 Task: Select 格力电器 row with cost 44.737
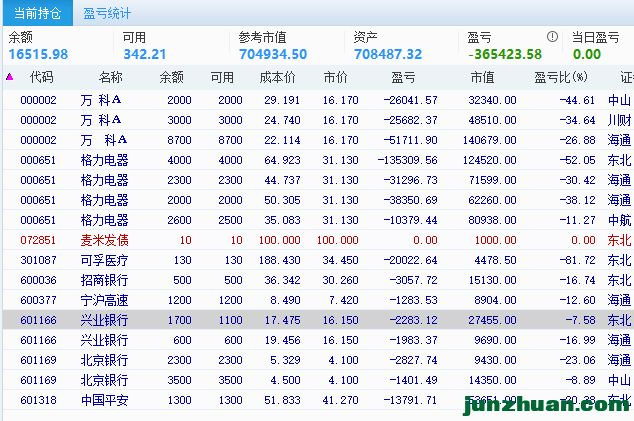click(318, 180)
